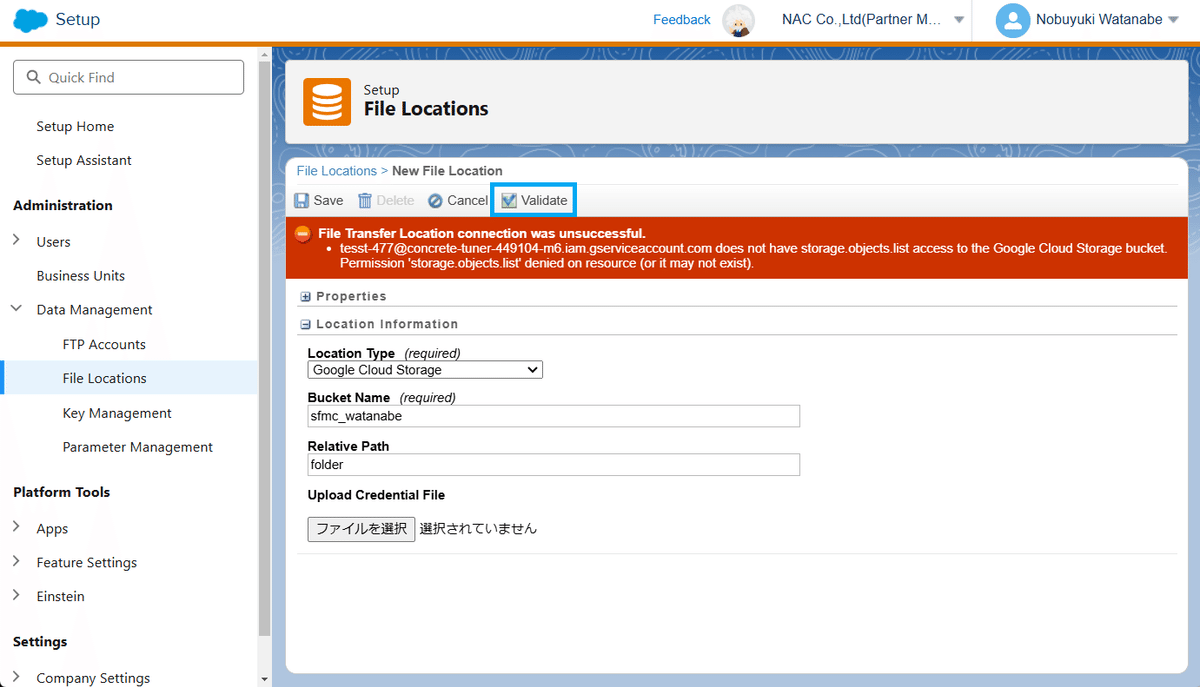Viewport: 1200px width, 687px height.
Task: Click the Cancel circle icon
Action: click(435, 200)
